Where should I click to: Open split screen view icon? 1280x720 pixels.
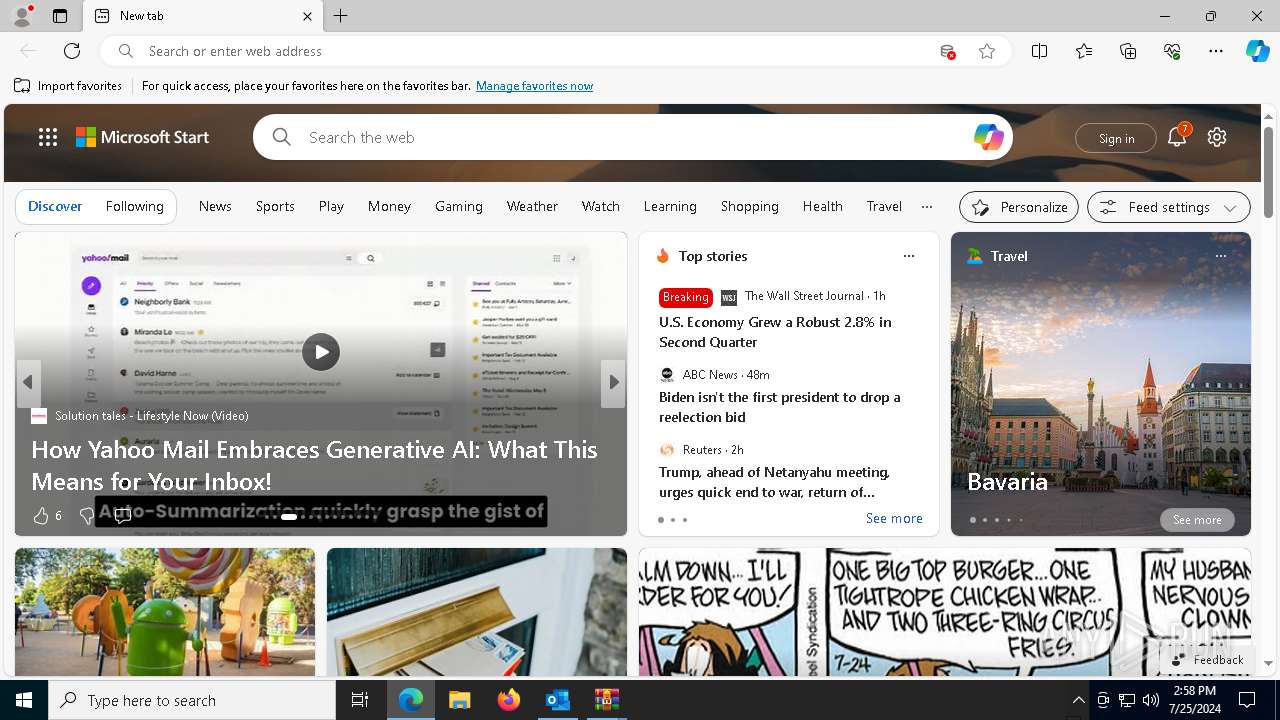pos(1040,51)
